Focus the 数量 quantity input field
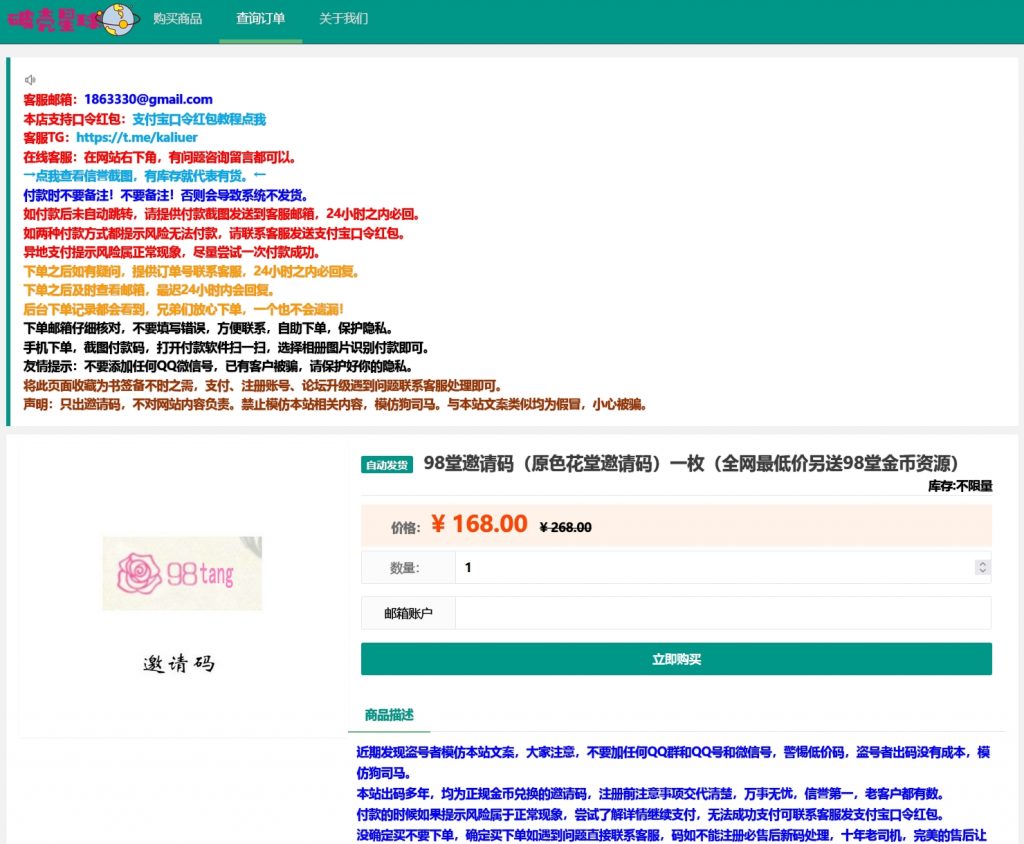The height and width of the screenshot is (844, 1024). pyautogui.click(x=723, y=567)
